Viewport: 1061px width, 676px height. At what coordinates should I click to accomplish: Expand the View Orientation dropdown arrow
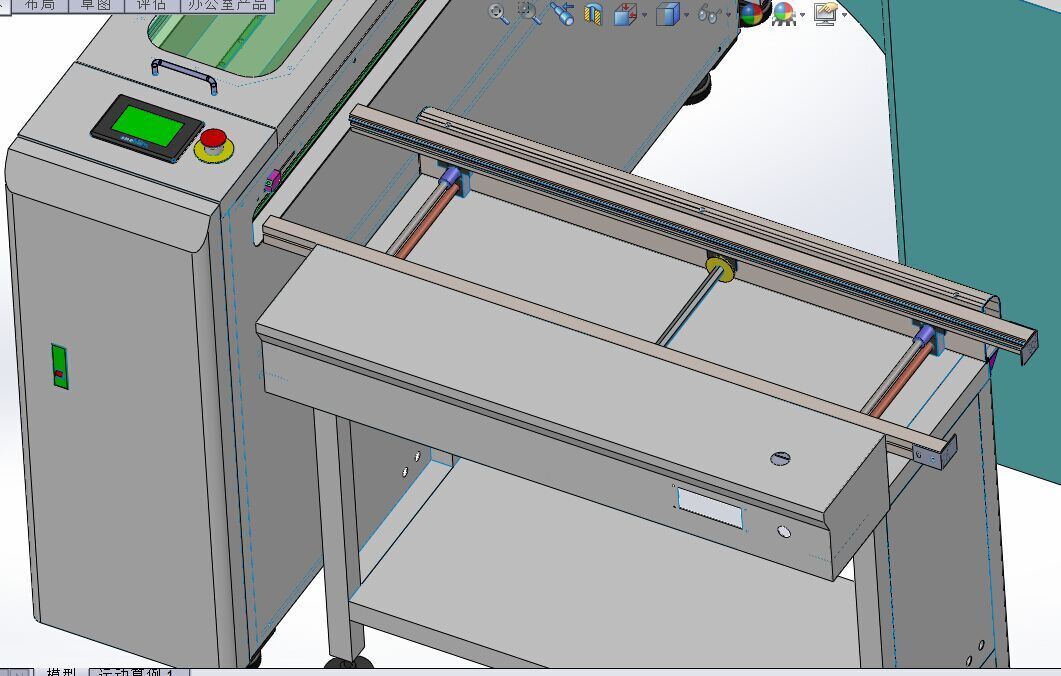click(x=644, y=15)
